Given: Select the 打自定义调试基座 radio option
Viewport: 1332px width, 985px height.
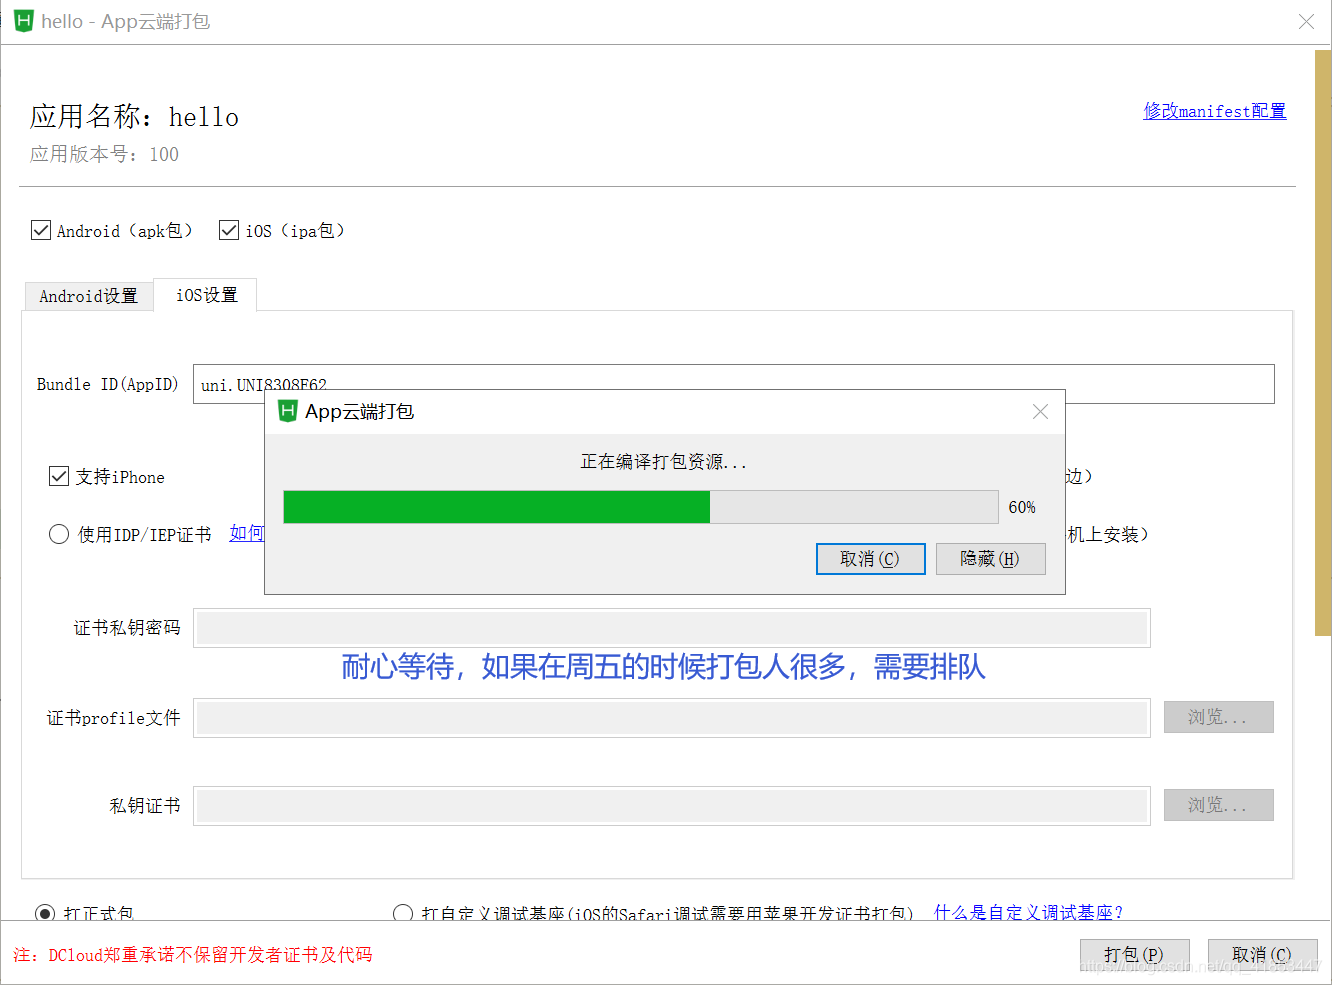Looking at the screenshot, I should coord(403,913).
